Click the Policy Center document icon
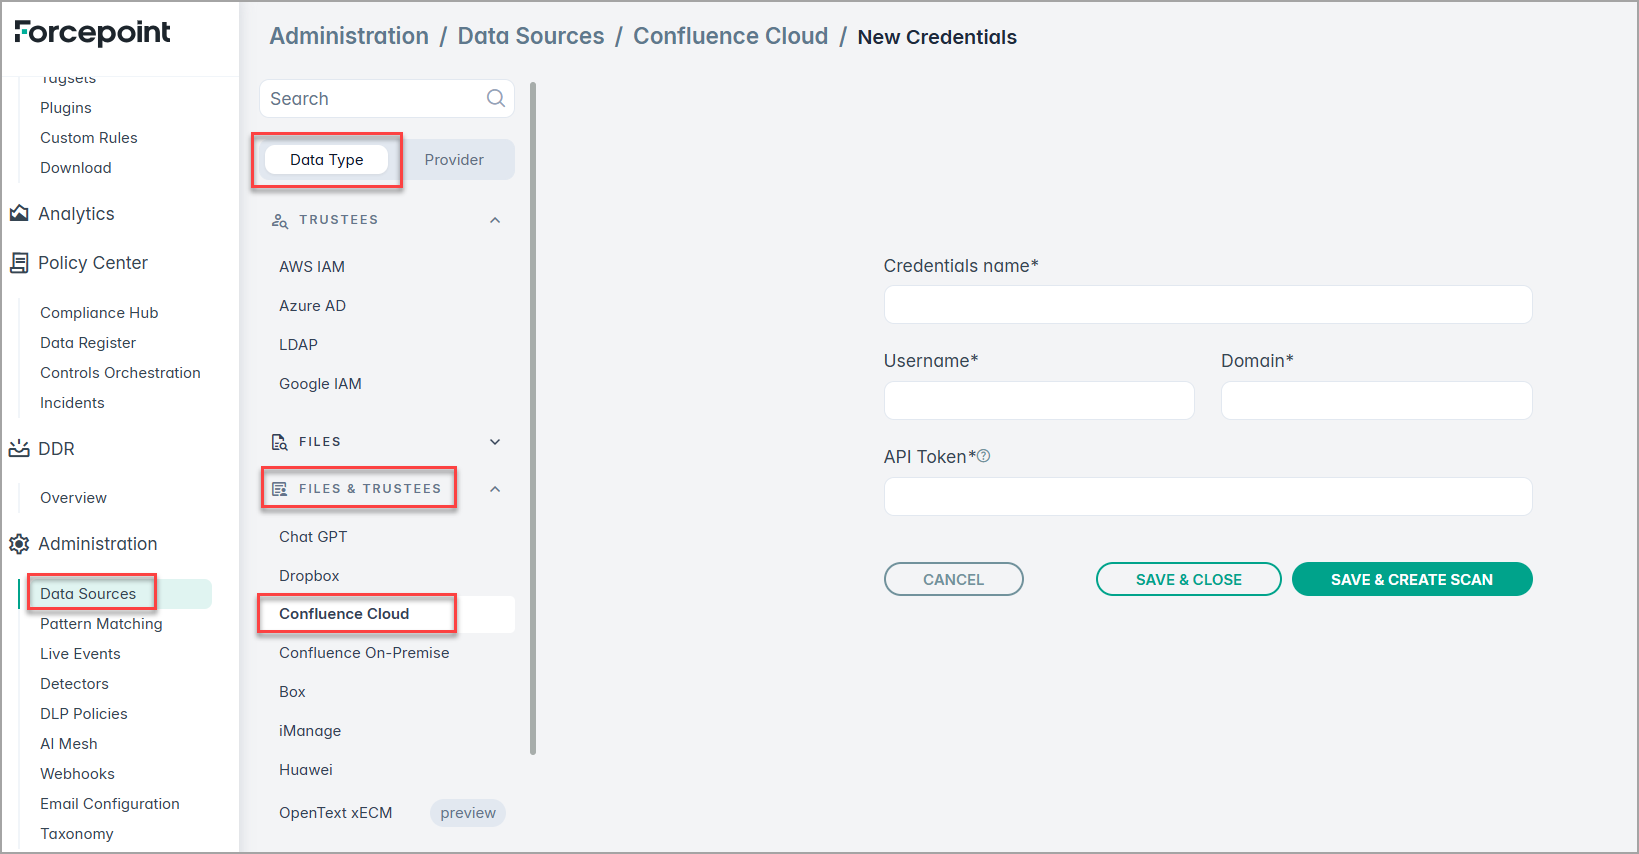This screenshot has height=854, width=1639. 19,263
